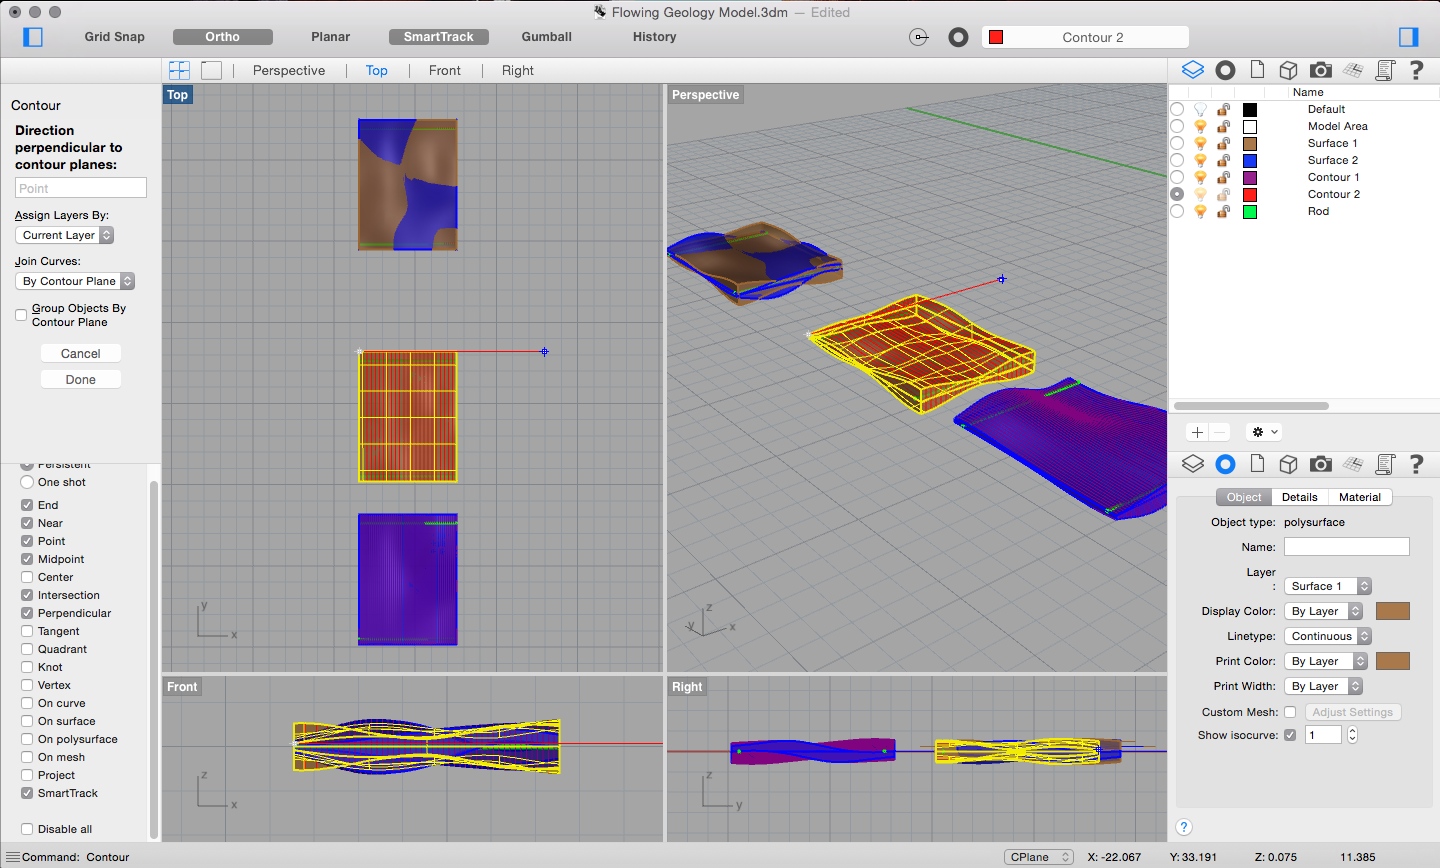Open Print Color By Layer dropdown

1326,661
